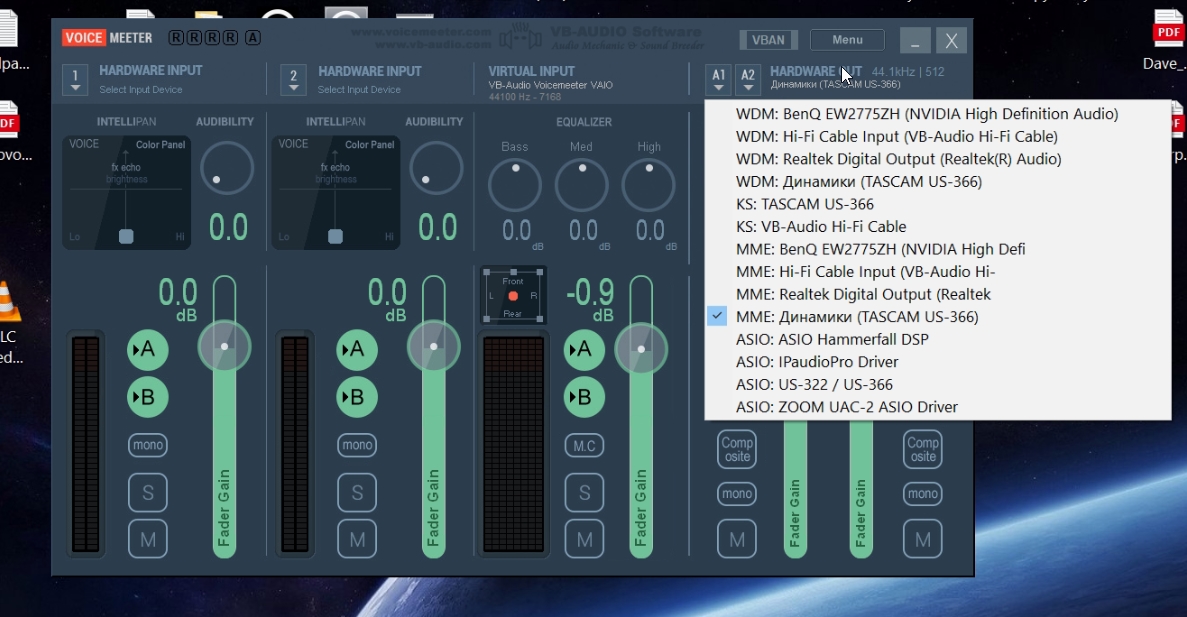Click the level meter of Hardware Input 1

(86, 444)
